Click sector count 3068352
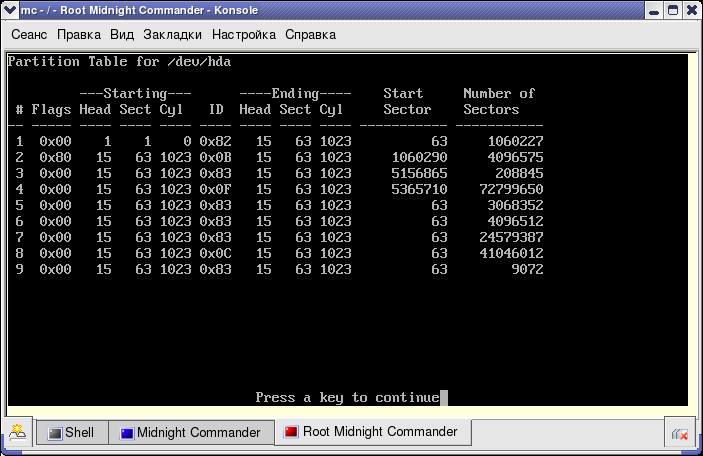 516,205
